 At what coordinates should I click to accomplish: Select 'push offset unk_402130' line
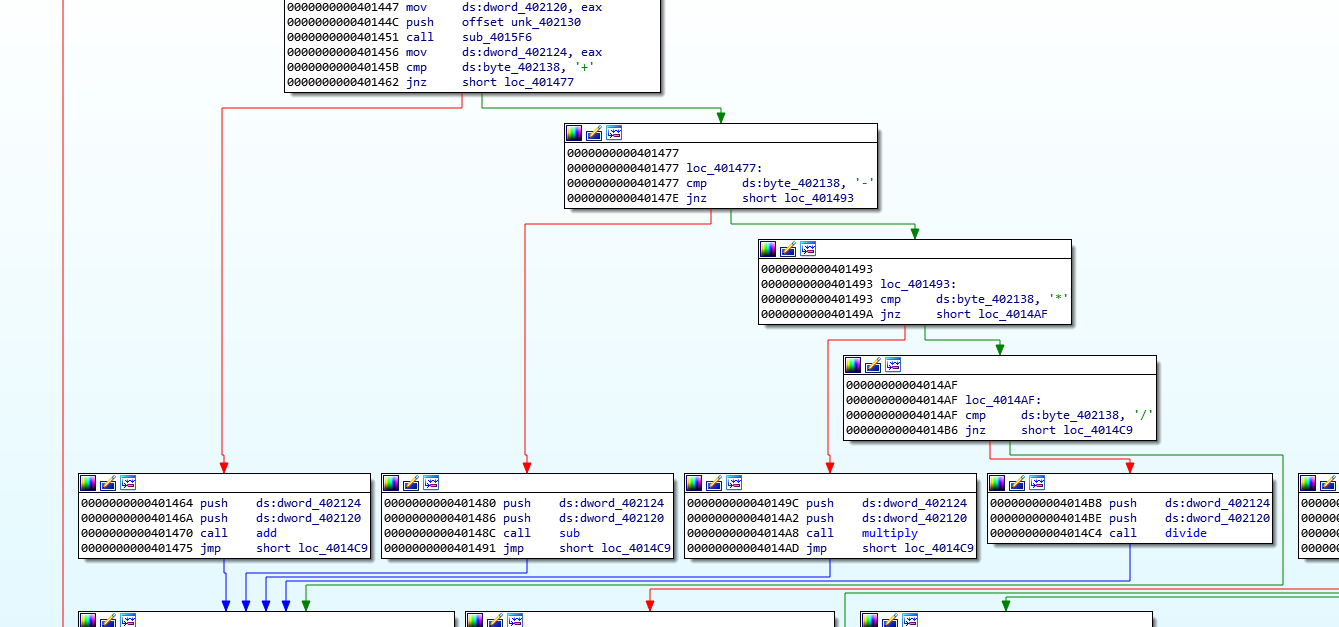click(x=433, y=22)
